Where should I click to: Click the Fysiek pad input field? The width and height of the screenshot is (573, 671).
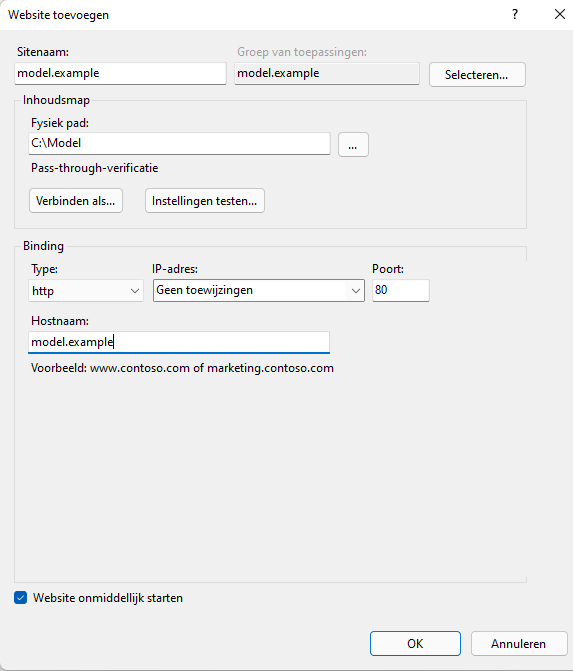click(x=179, y=143)
